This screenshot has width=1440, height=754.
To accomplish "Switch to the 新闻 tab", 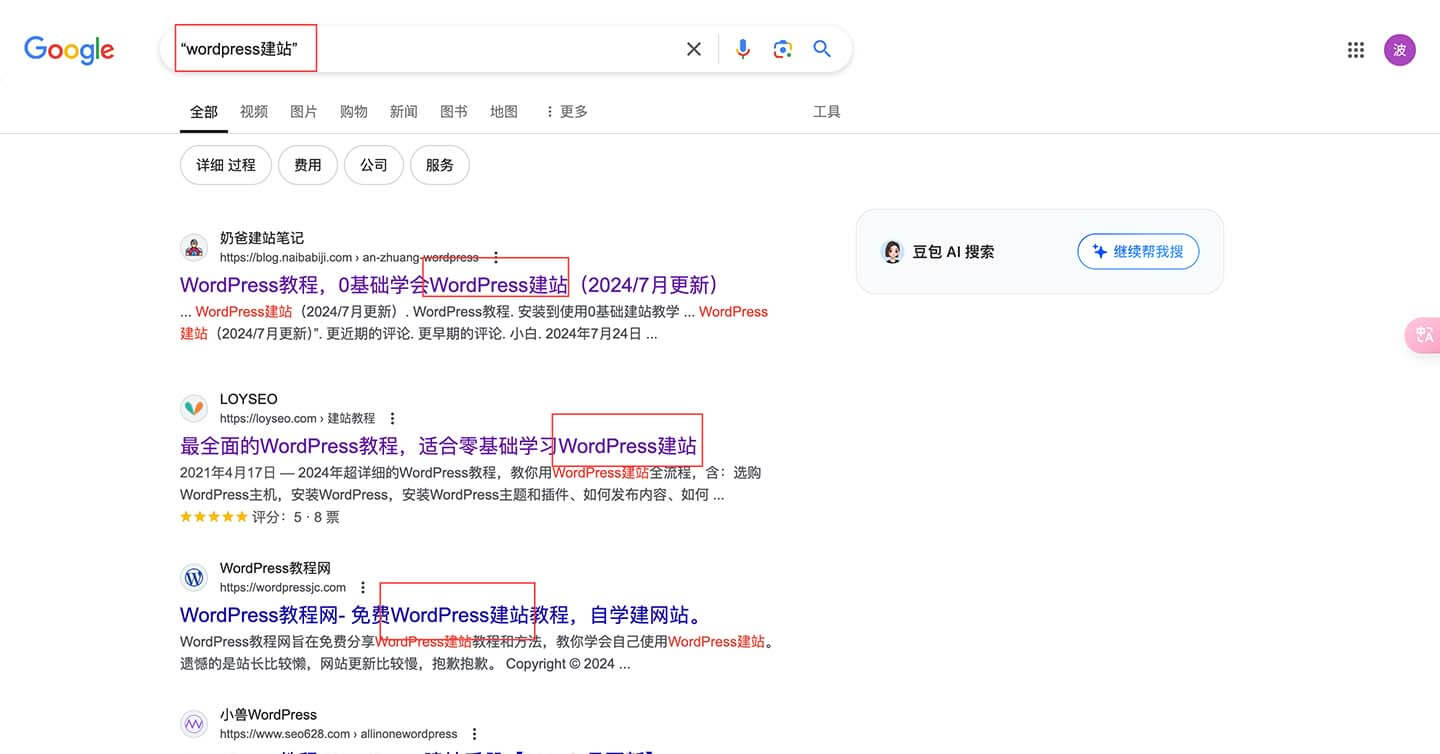I will tap(404, 112).
